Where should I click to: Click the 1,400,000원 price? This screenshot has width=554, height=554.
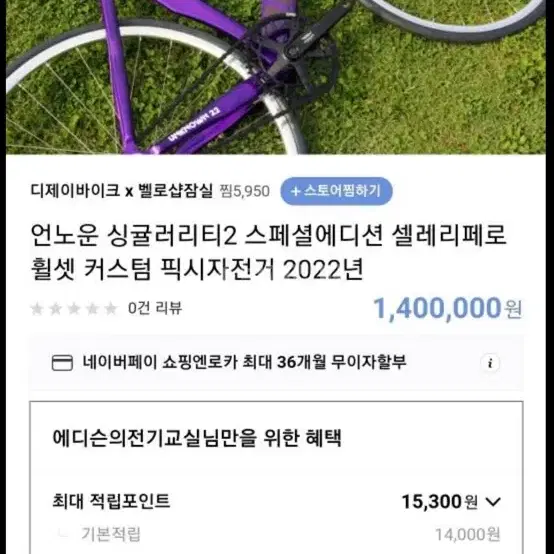[448, 308]
